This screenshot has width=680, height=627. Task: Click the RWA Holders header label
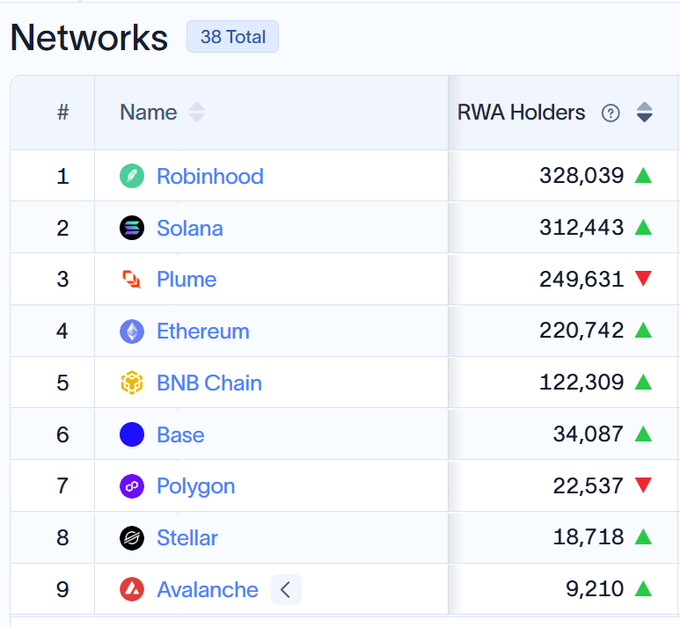pyautogui.click(x=521, y=112)
